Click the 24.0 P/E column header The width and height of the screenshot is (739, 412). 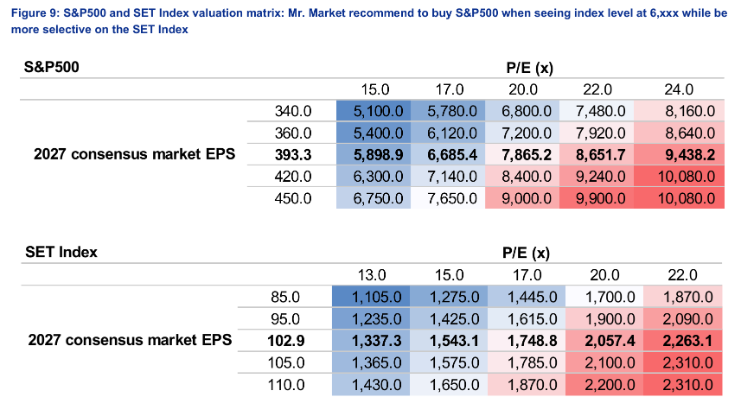pos(679,89)
